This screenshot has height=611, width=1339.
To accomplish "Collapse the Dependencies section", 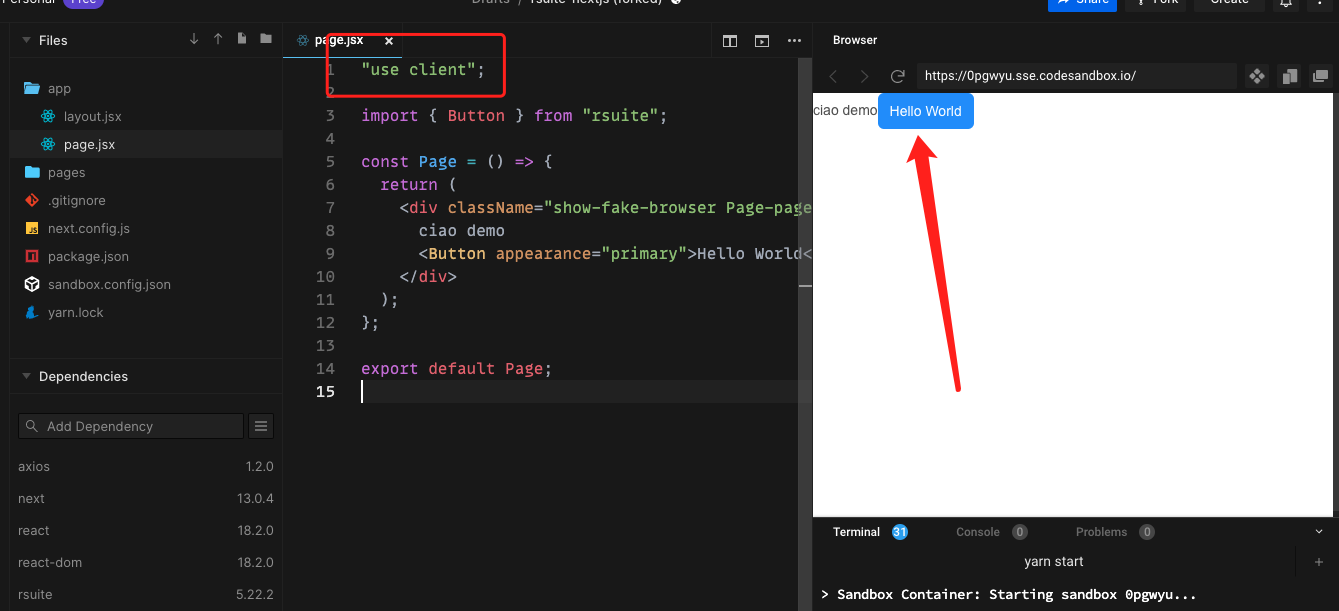I will point(25,376).
